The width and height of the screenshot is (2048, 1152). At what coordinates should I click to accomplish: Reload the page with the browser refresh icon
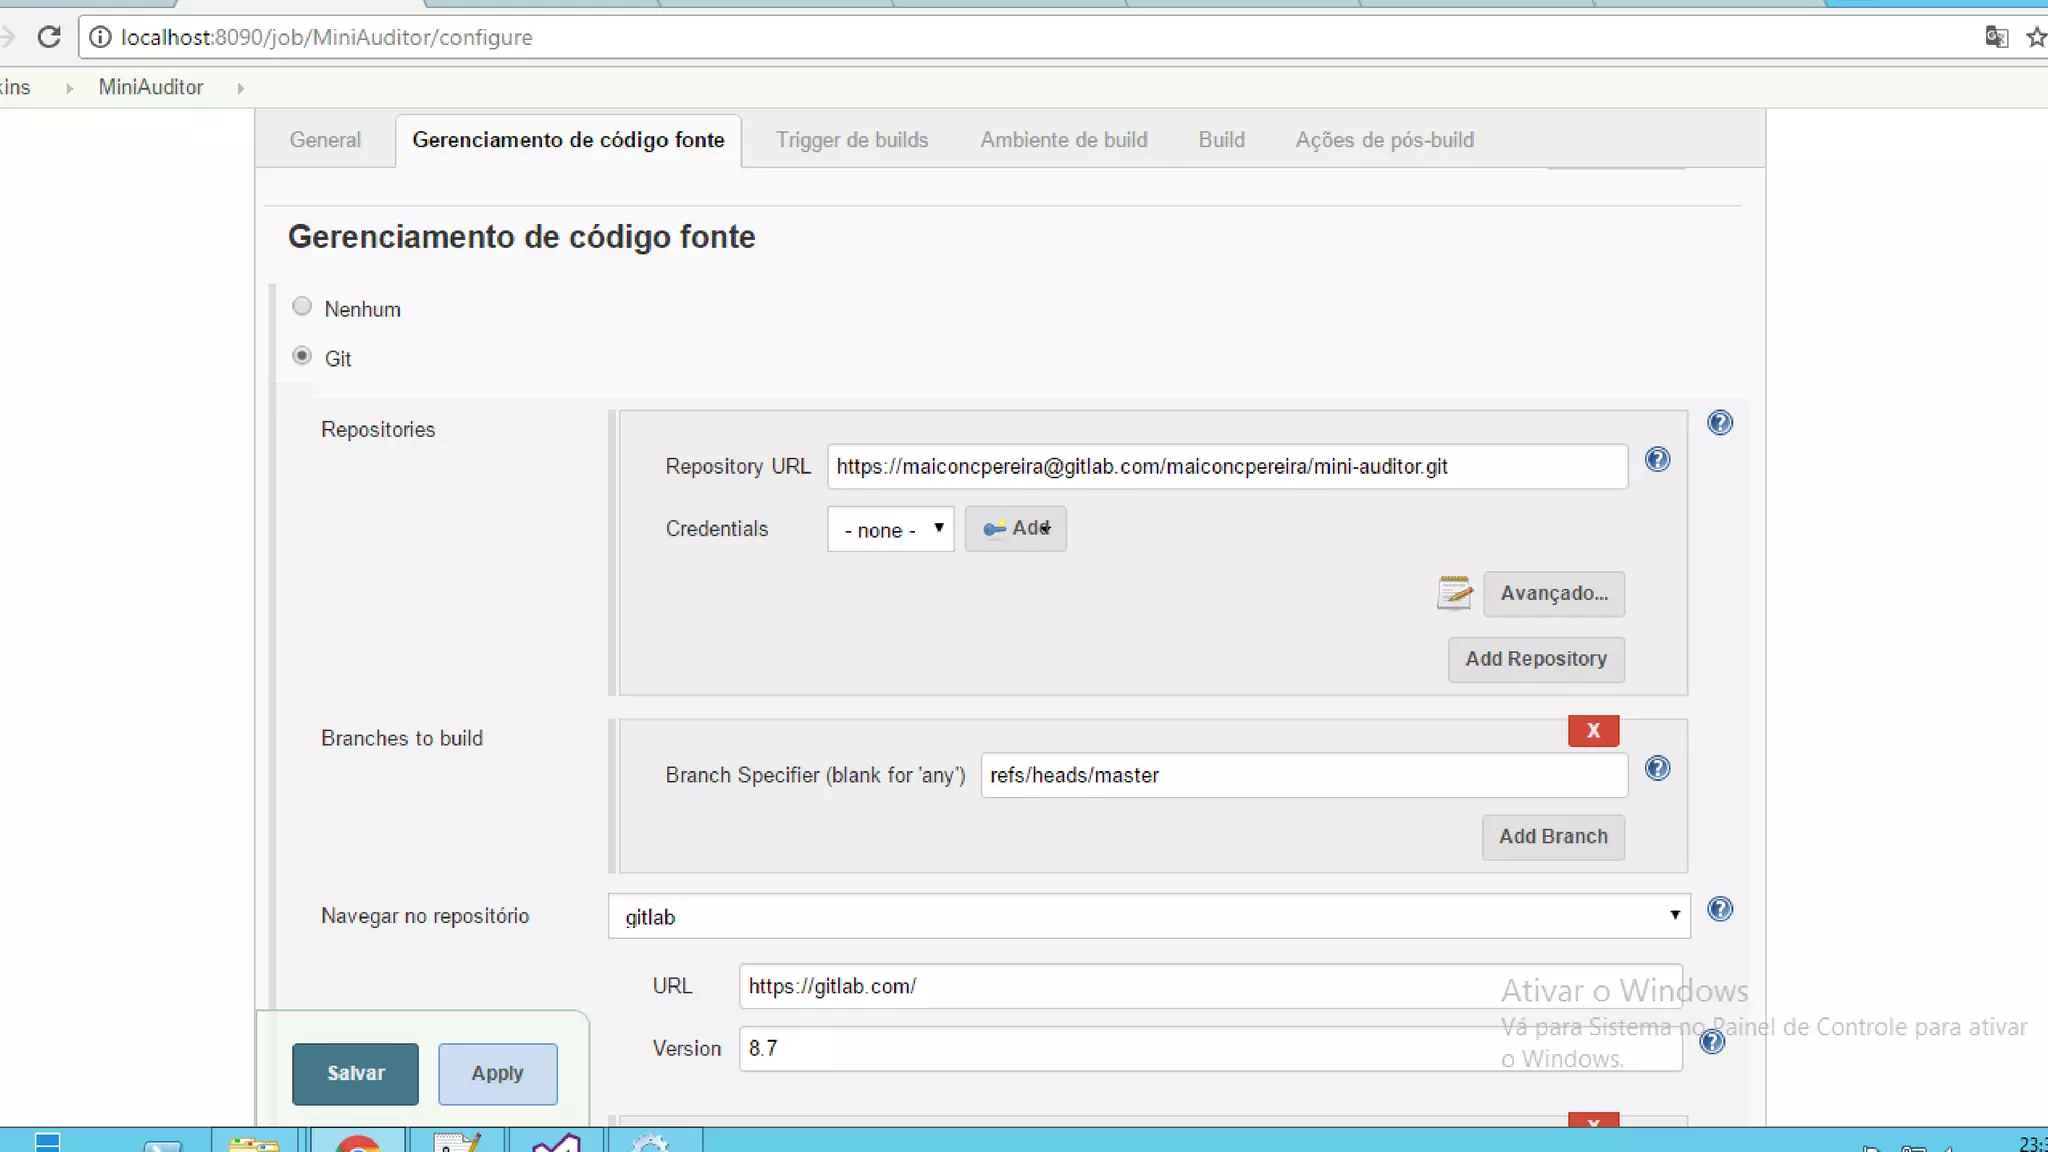(x=49, y=38)
